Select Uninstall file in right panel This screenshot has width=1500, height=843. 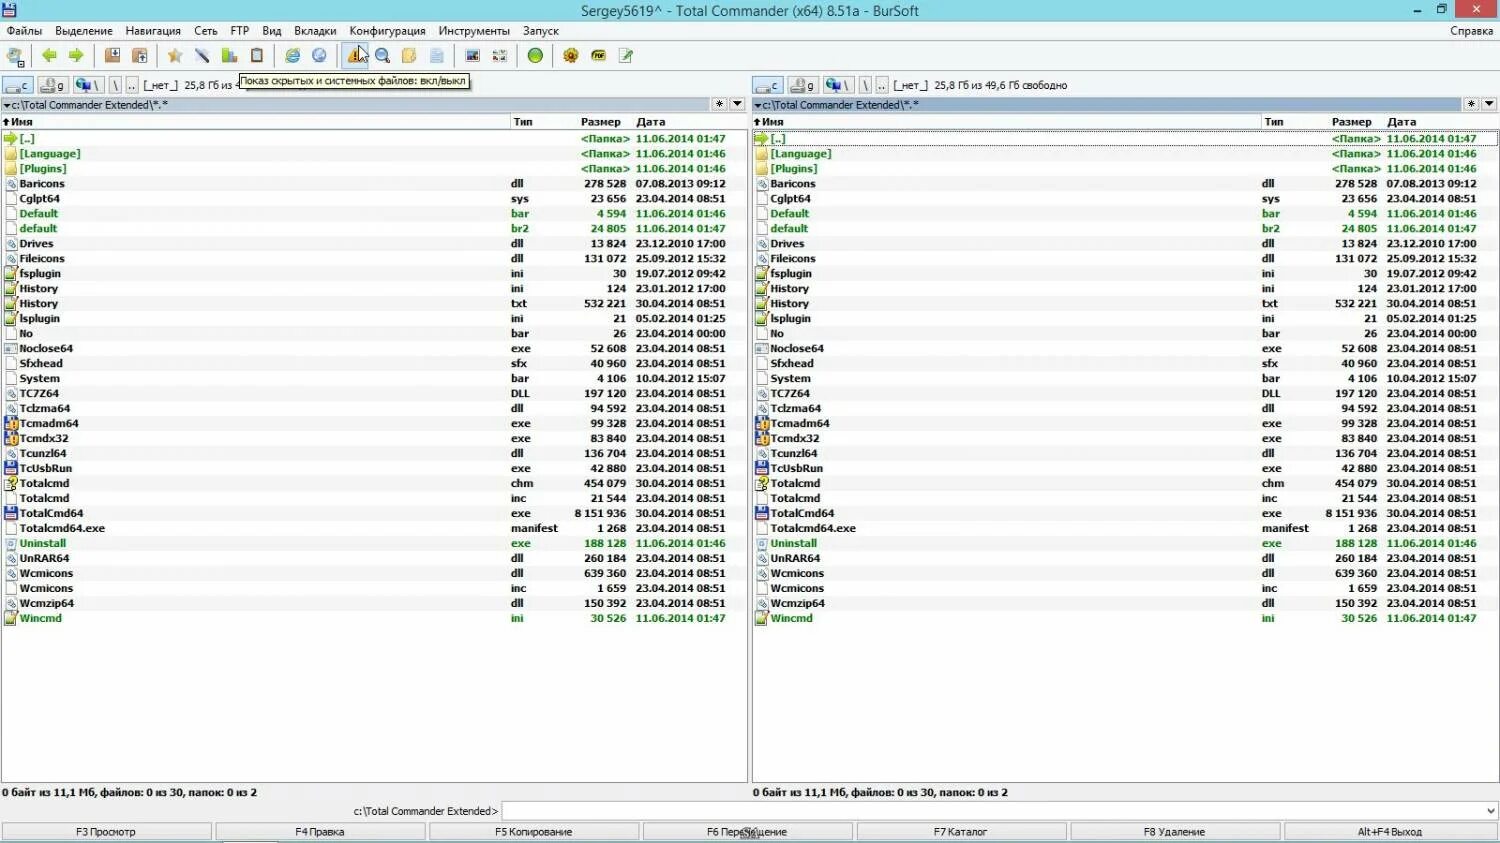tap(1125, 544)
